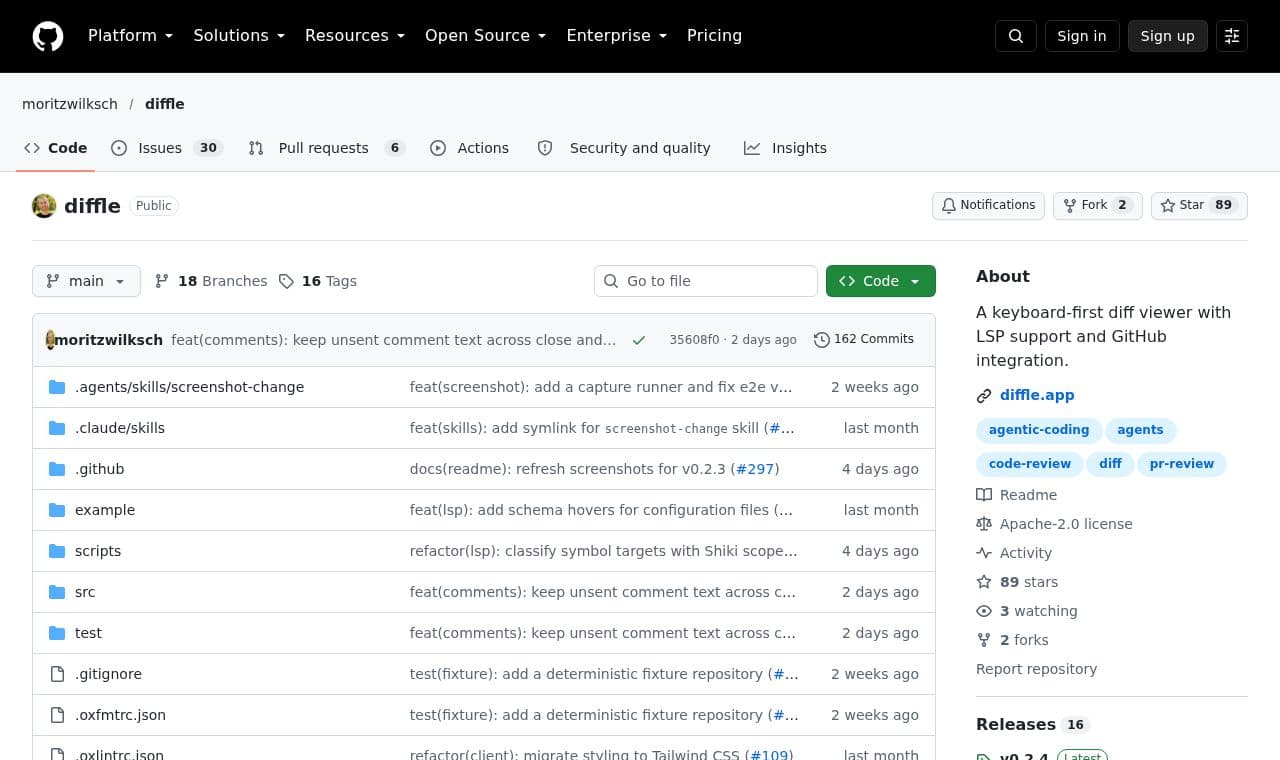The image size is (1280, 760).
Task: Open the test folder
Action: pos(88,633)
